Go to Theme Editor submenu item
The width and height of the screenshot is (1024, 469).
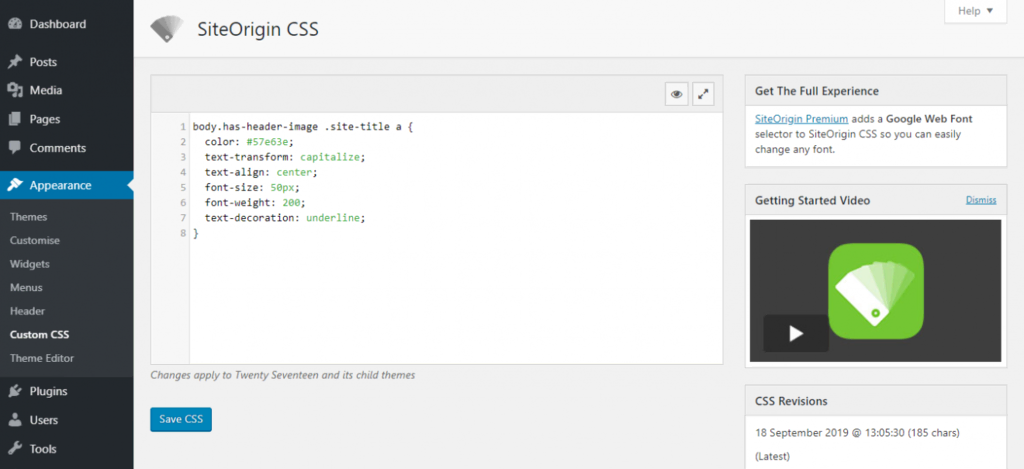42,358
